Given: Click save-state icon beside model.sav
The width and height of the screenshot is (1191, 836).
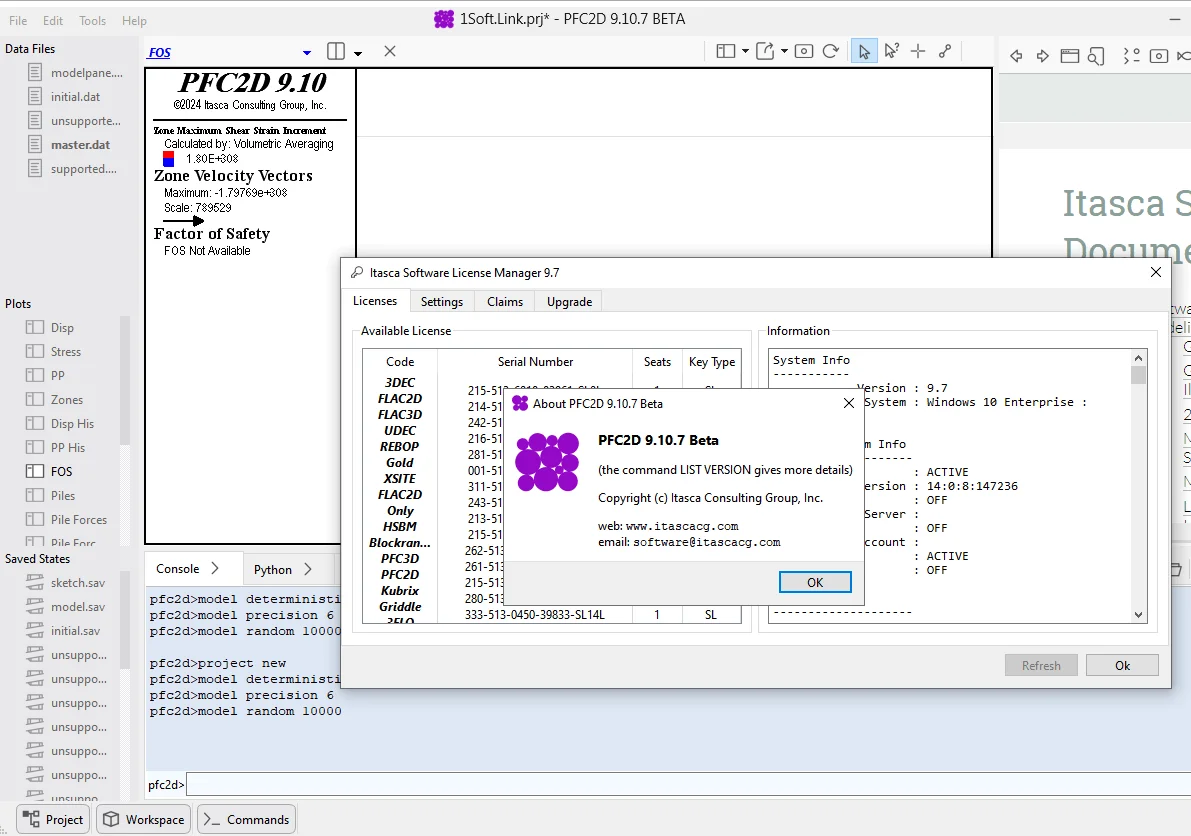Looking at the screenshot, I should [x=35, y=607].
